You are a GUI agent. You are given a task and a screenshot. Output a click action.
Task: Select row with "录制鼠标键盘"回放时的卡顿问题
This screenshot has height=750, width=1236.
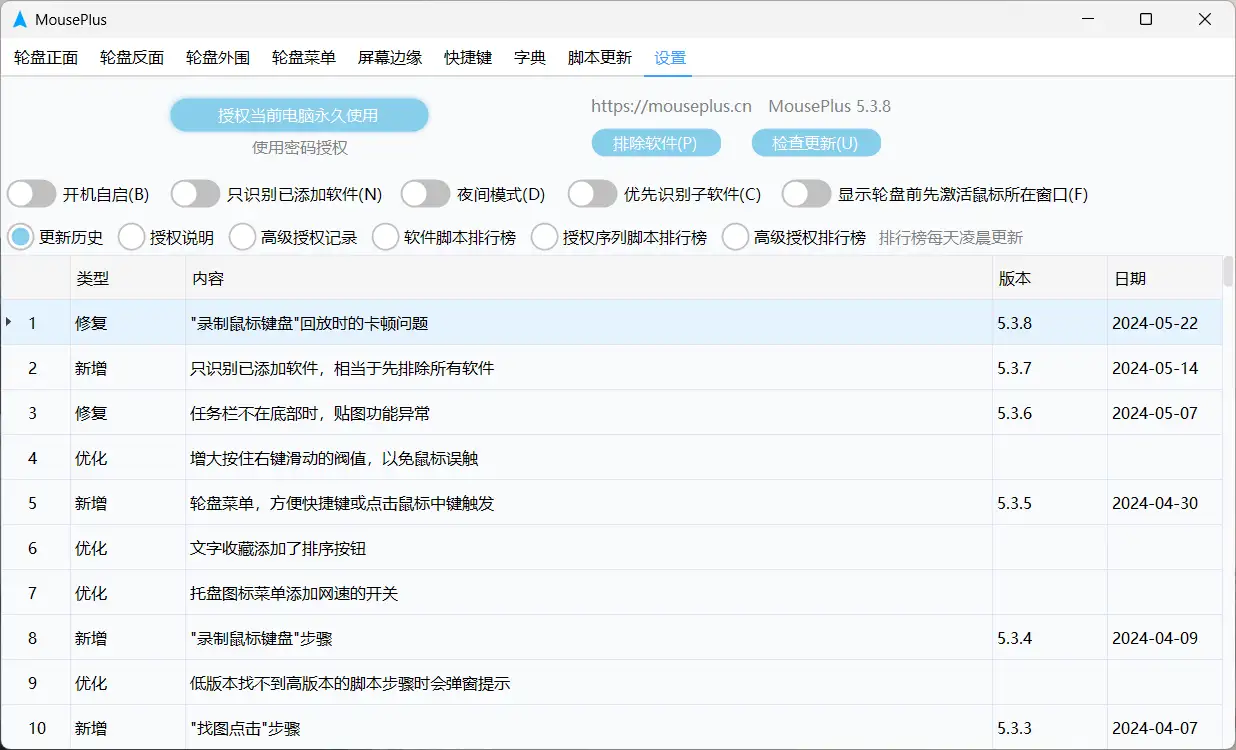click(x=611, y=323)
